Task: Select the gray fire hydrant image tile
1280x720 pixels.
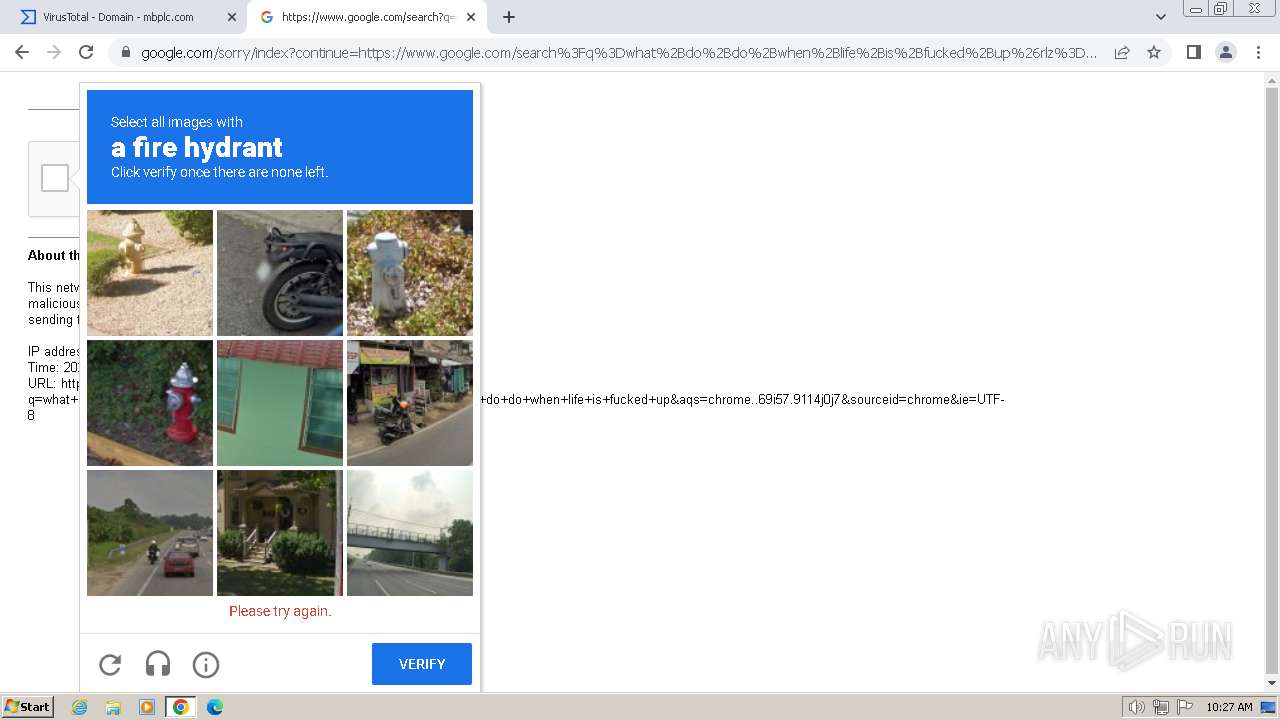Action: 410,273
